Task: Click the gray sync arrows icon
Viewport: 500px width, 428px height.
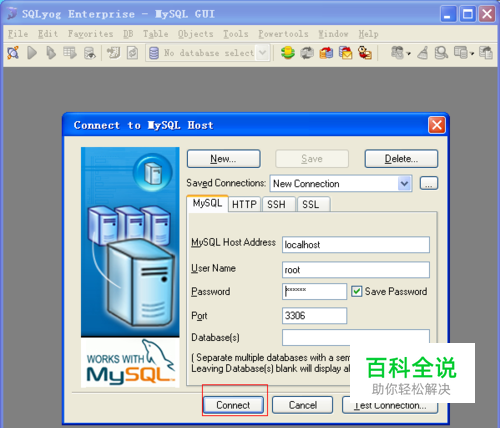Action: point(307,53)
